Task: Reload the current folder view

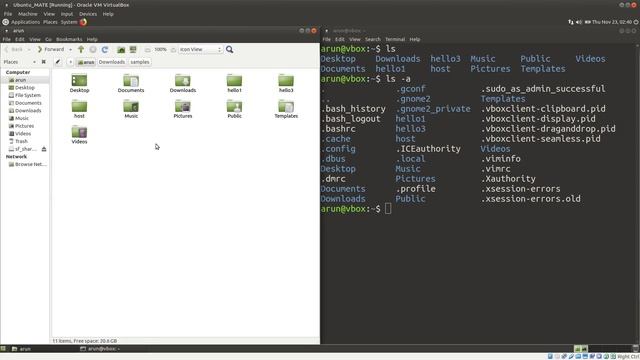Action: [x=105, y=49]
